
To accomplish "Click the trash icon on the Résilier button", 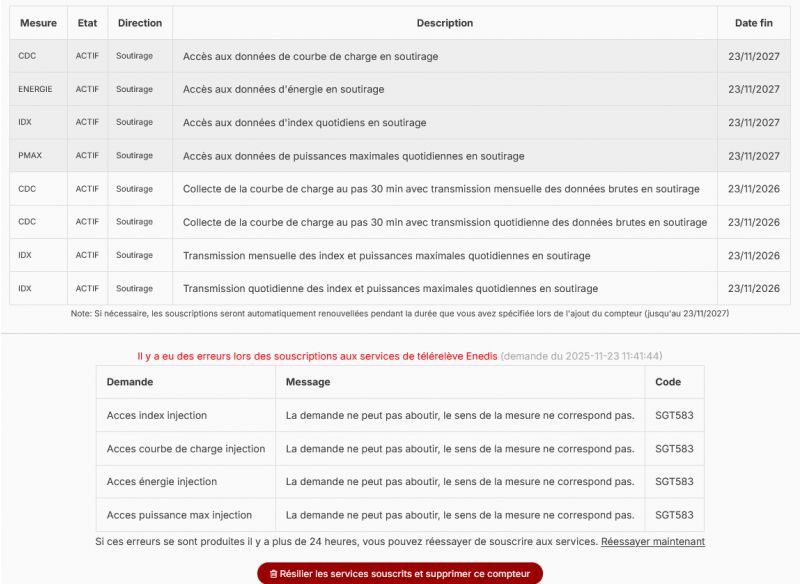I will pos(273,574).
